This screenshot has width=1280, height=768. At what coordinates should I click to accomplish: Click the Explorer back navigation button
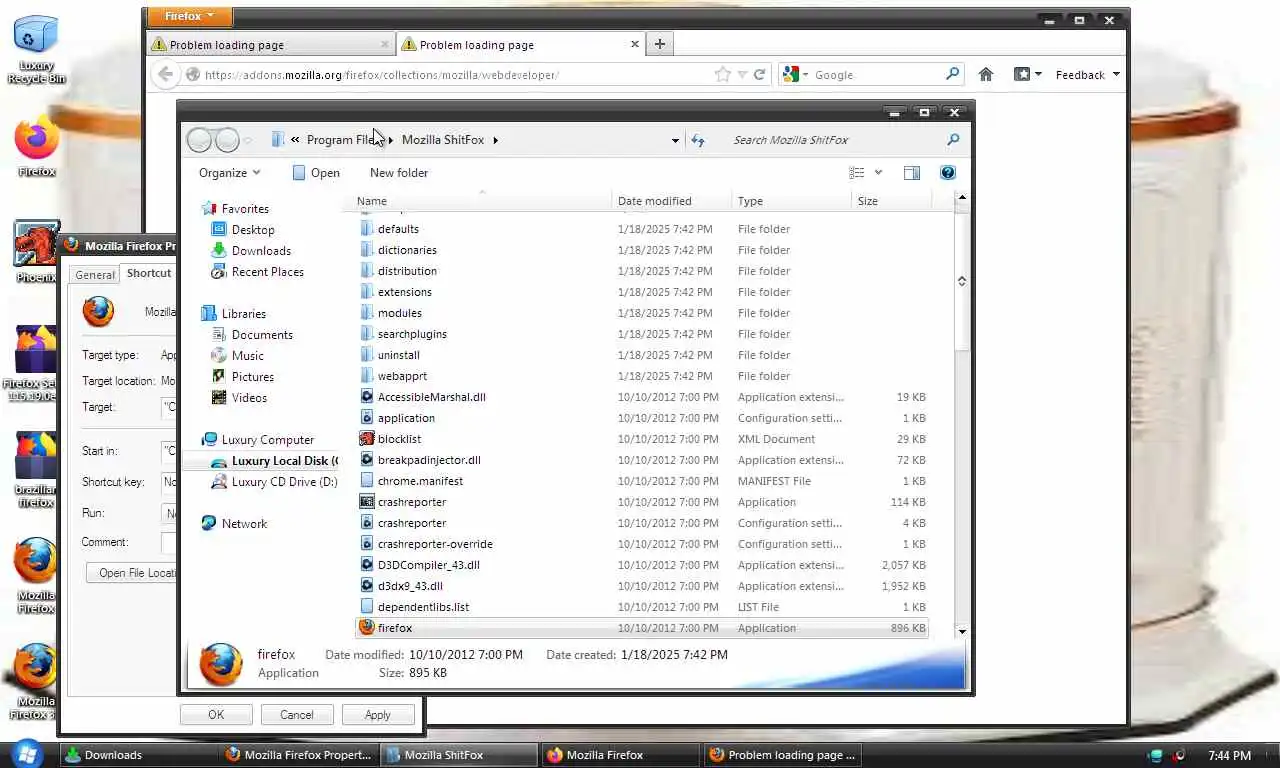click(200, 140)
